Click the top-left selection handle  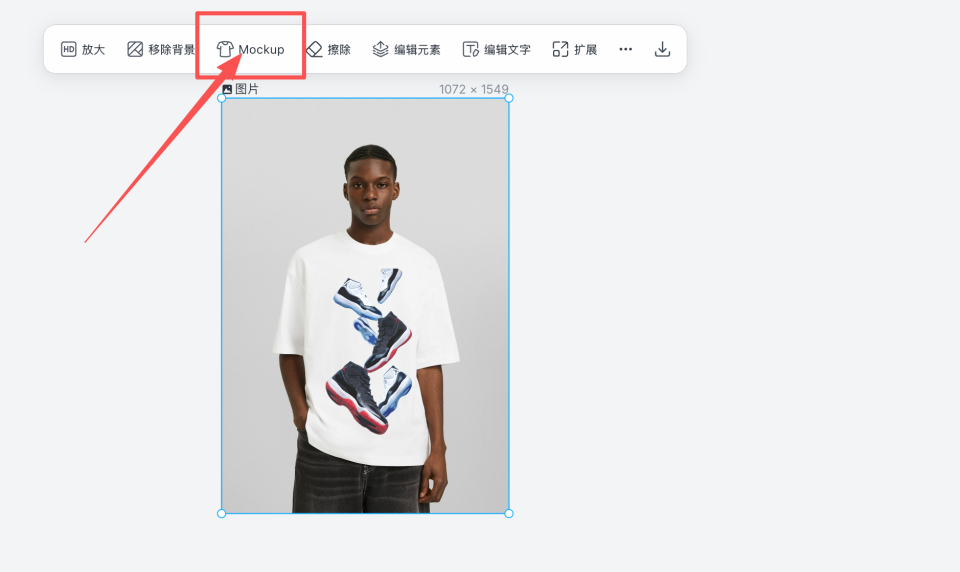222,98
